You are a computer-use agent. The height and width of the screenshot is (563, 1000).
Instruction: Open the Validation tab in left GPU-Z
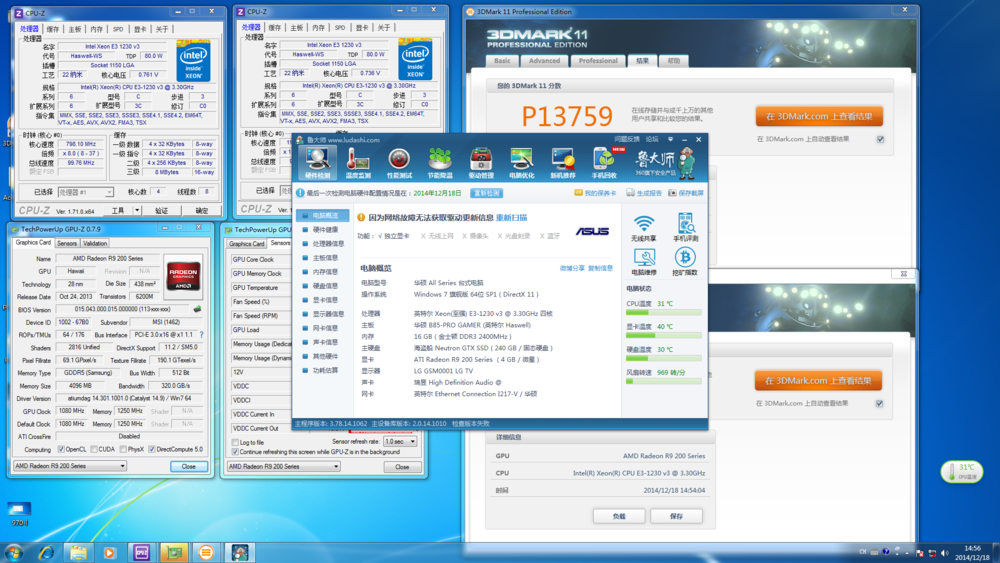click(94, 243)
